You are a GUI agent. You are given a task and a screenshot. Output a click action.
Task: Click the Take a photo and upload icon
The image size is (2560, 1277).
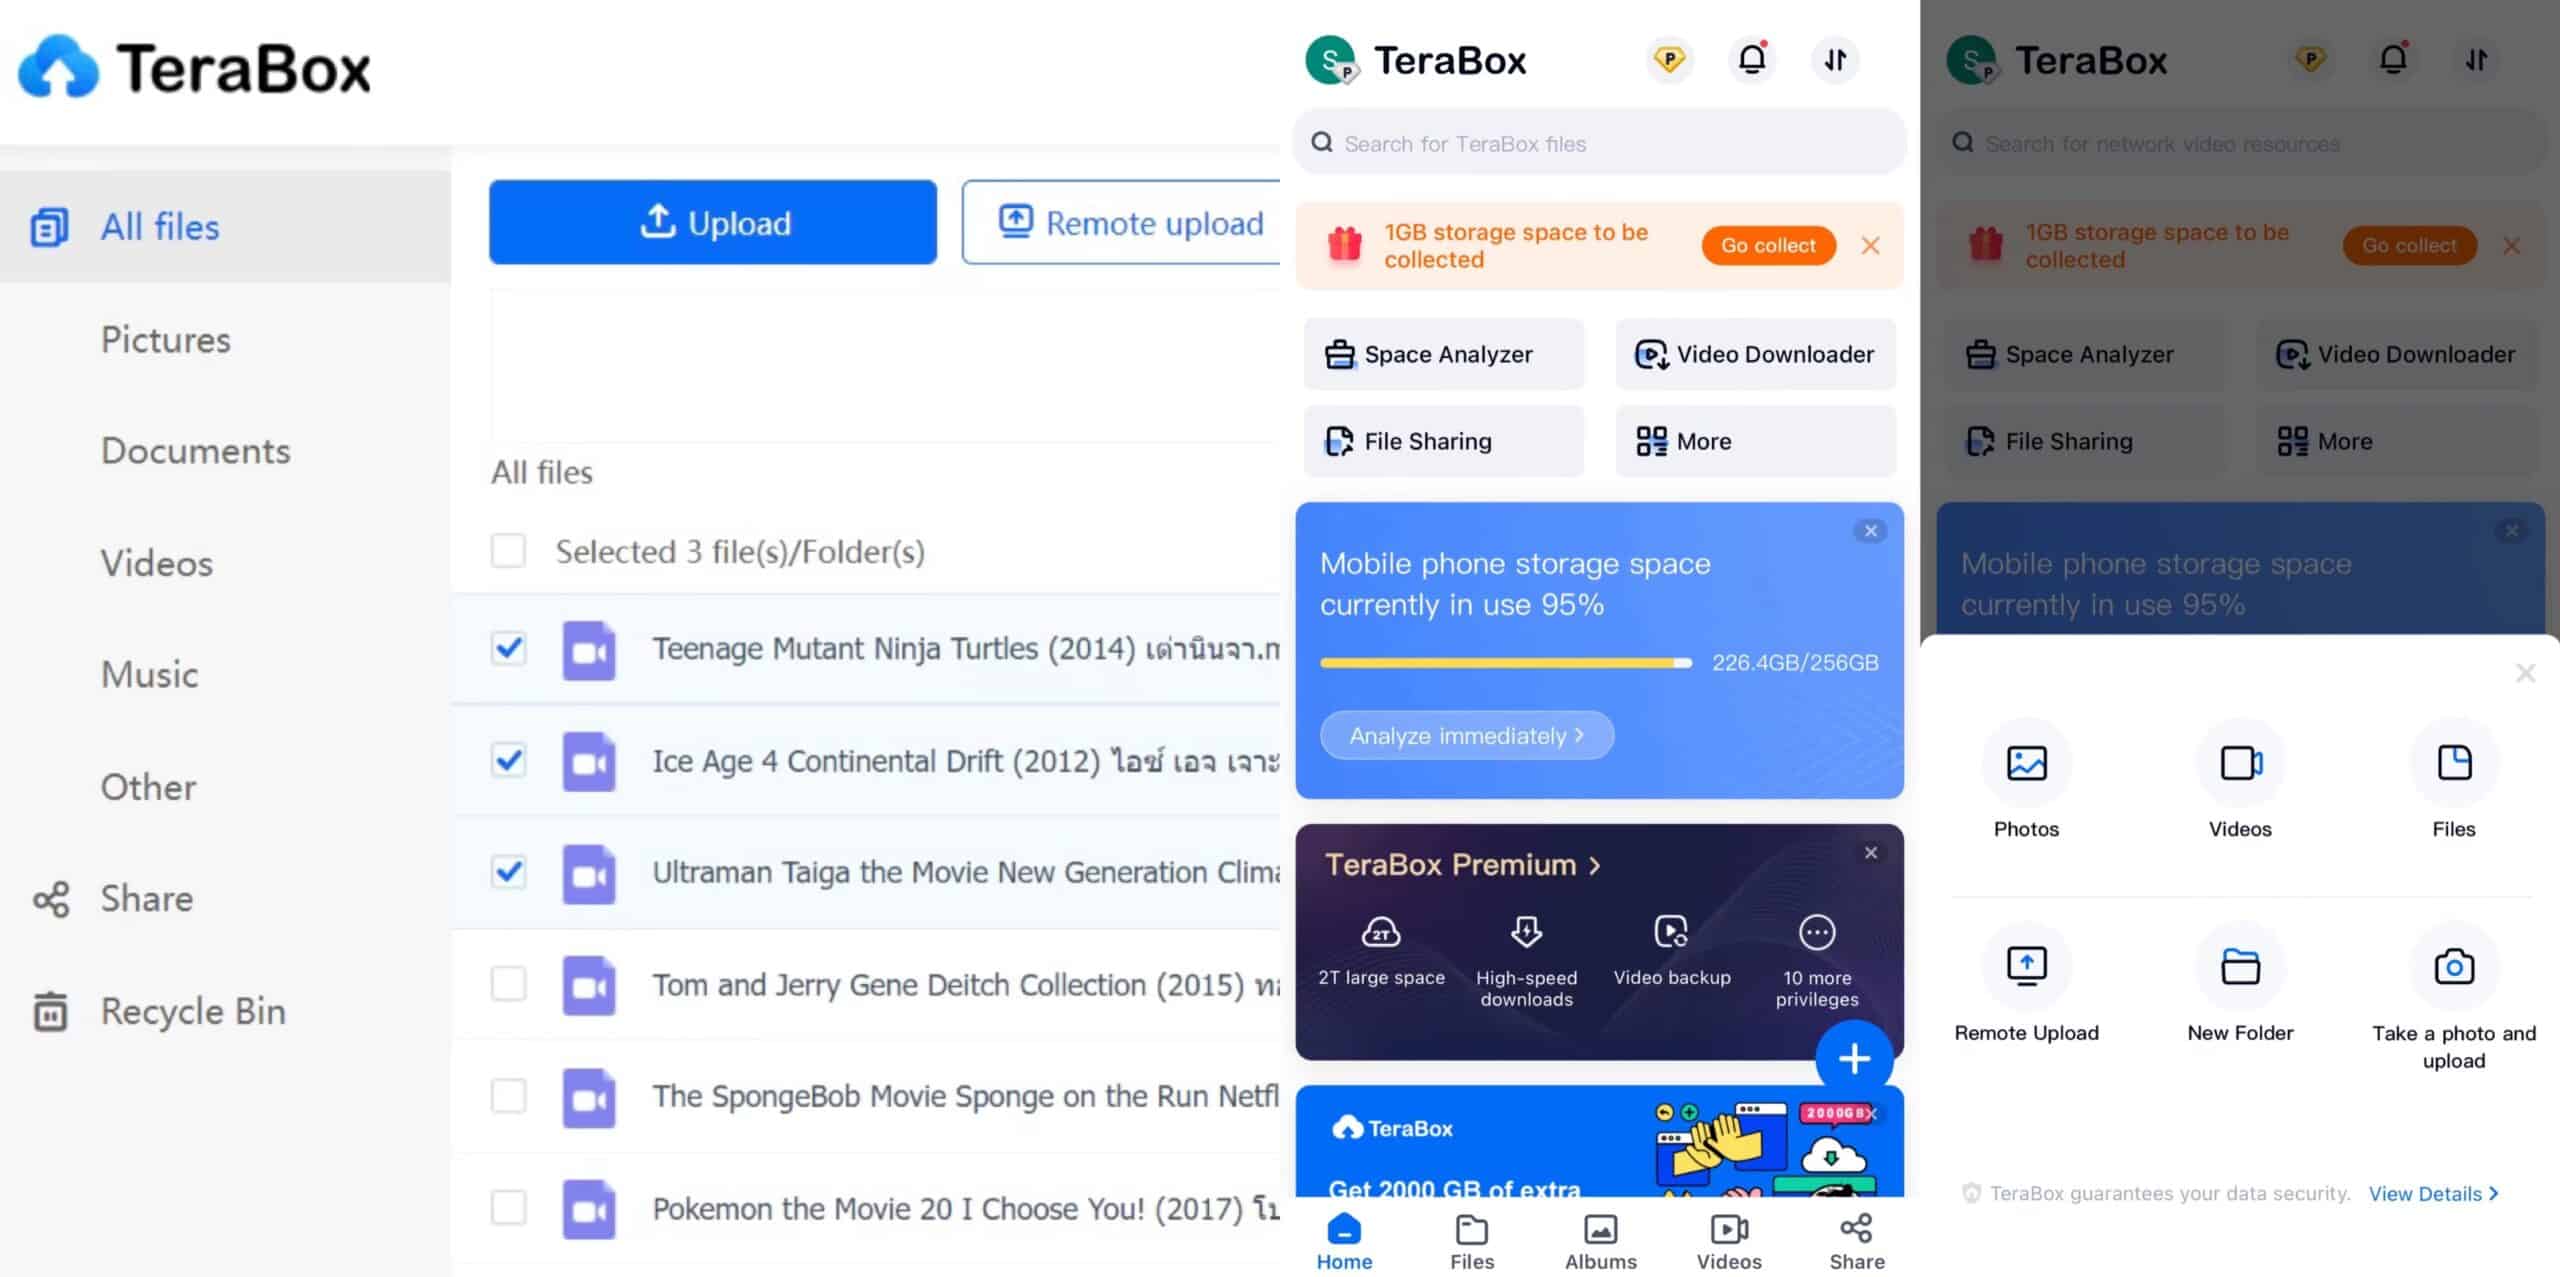[2454, 967]
